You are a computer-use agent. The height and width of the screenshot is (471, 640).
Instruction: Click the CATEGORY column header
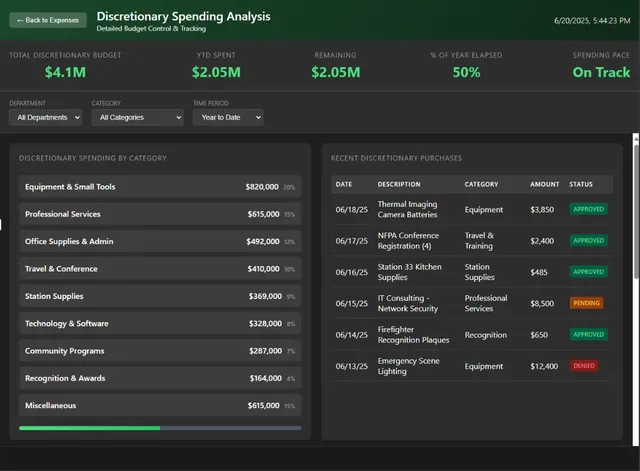pos(481,184)
